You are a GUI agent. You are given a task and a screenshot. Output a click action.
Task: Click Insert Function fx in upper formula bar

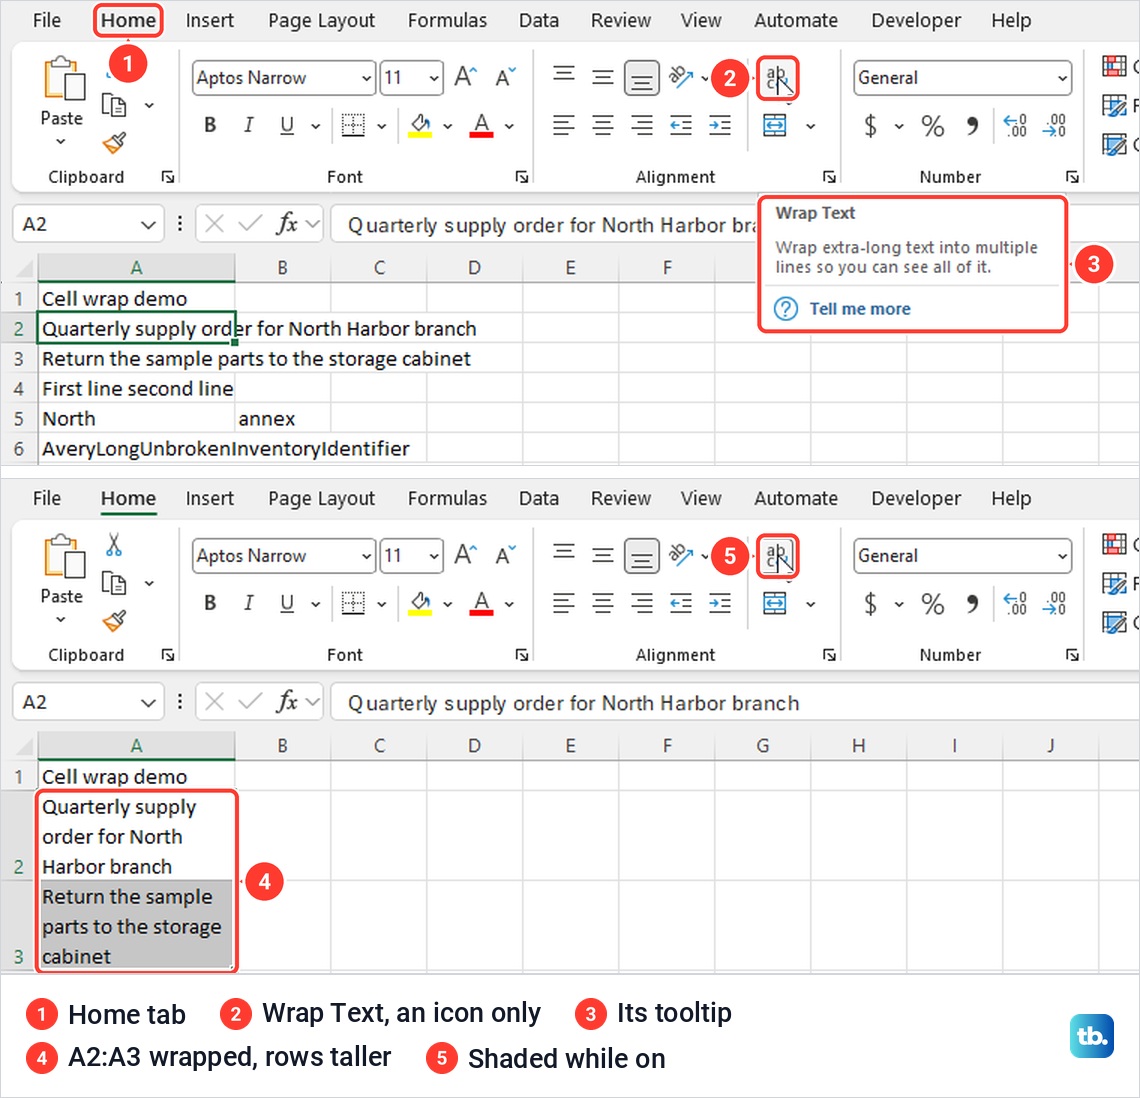288,223
